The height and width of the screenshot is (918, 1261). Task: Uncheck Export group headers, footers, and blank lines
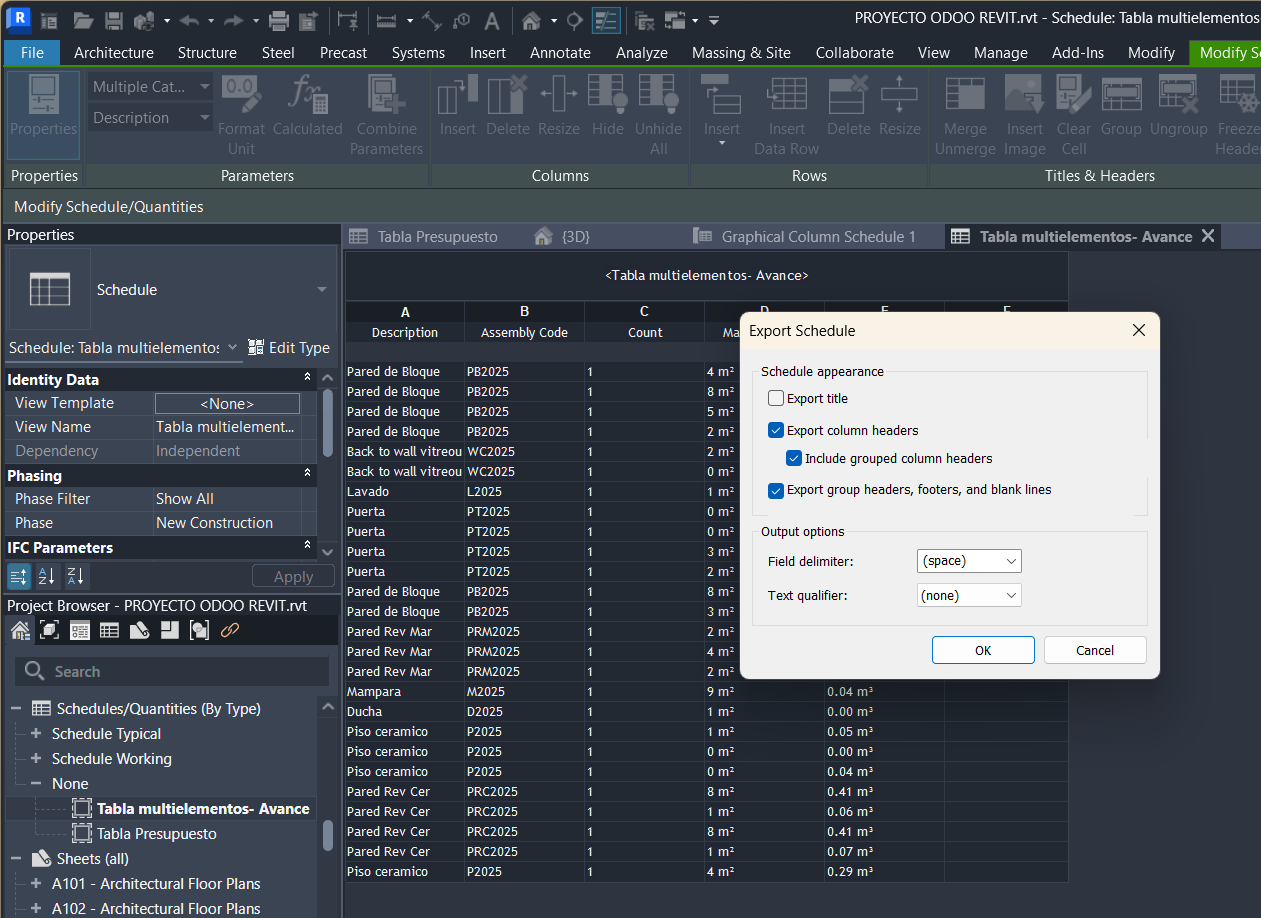775,489
